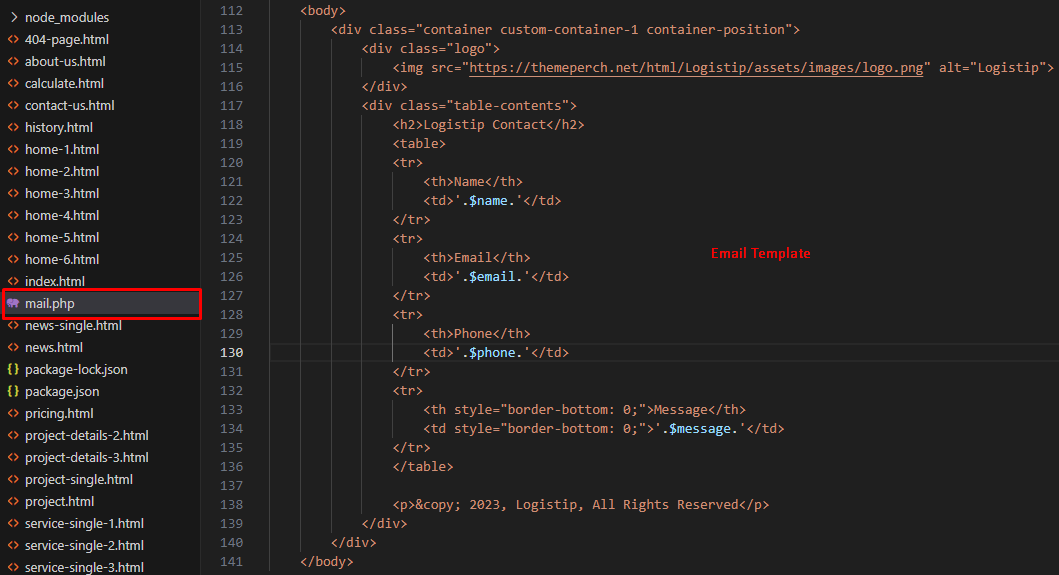The width and height of the screenshot is (1059, 575).
Task: Select service-single-2.html in the sidebar
Action: pos(84,545)
